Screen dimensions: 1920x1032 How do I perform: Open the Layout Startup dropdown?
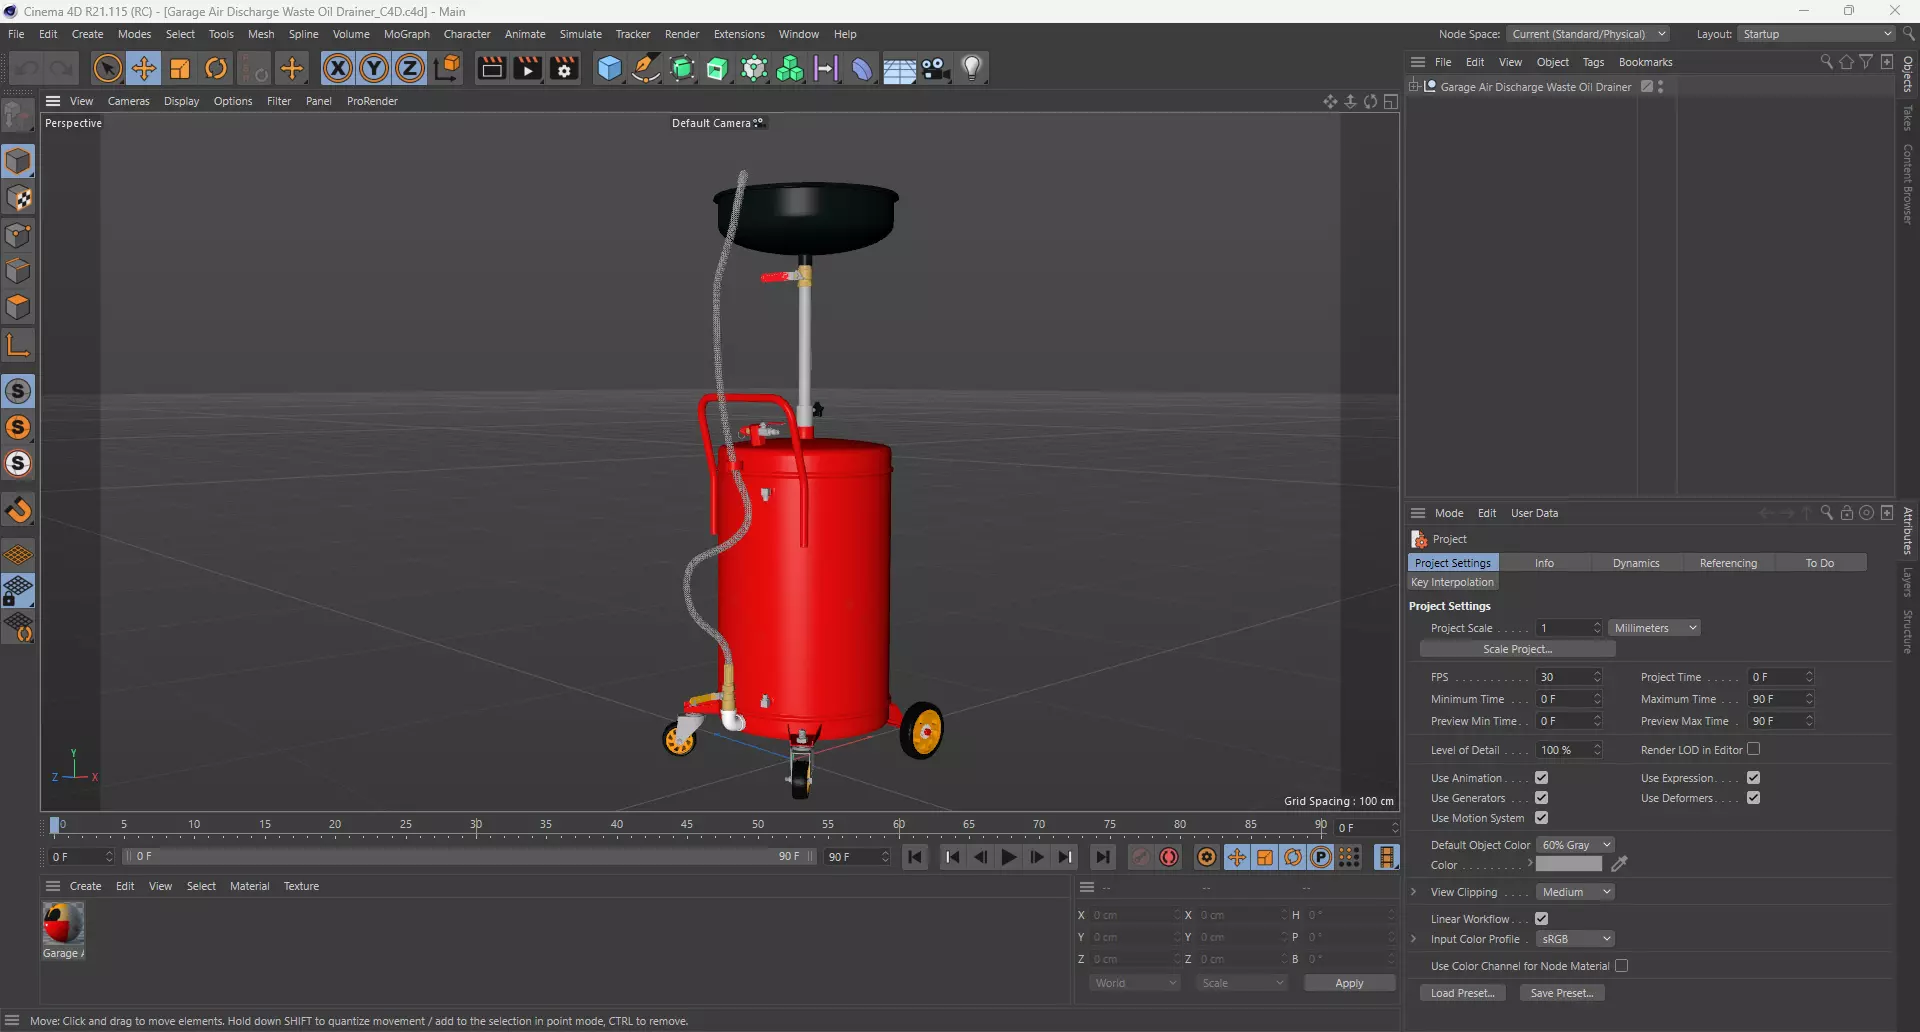click(1816, 34)
